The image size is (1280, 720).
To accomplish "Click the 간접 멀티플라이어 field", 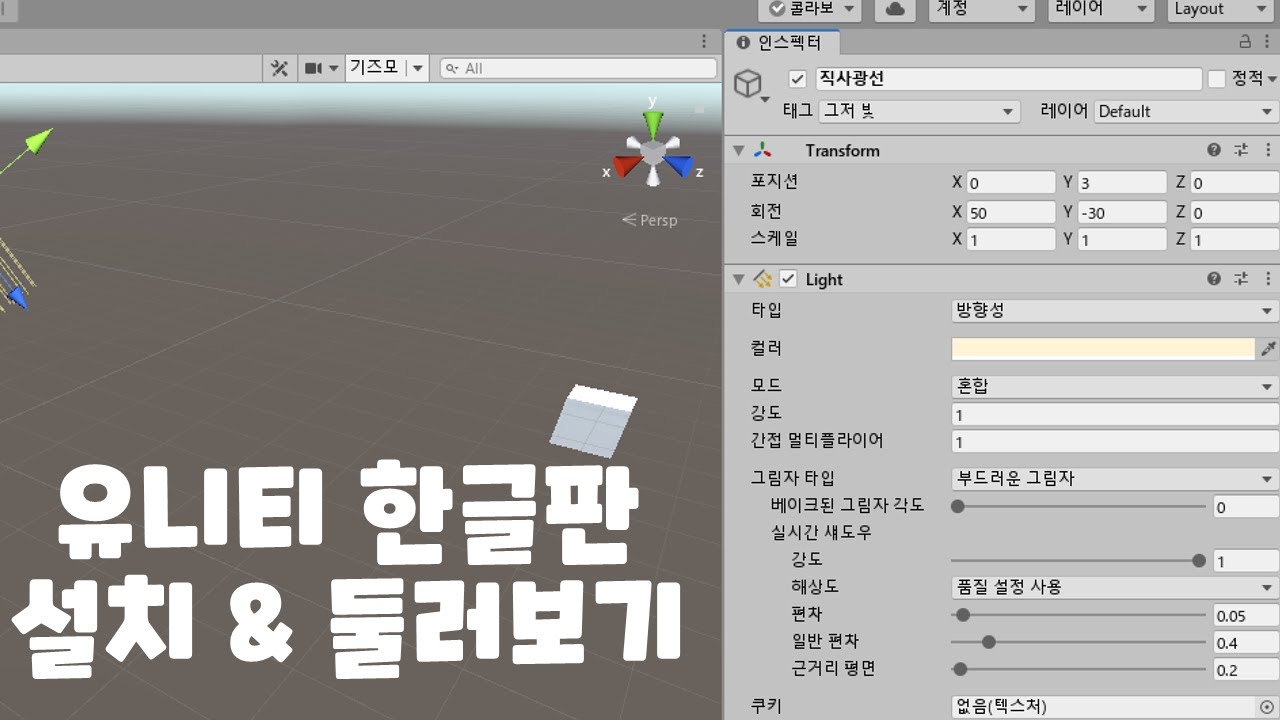I will pyautogui.click(x=1115, y=442).
